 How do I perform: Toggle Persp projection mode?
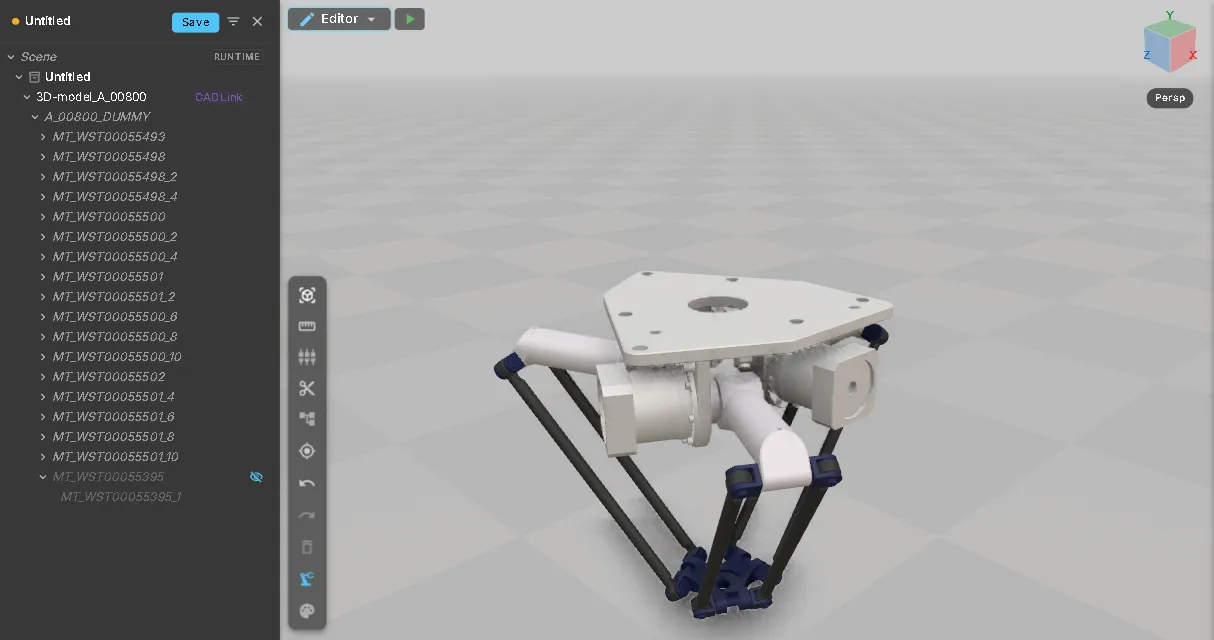[1169, 98]
